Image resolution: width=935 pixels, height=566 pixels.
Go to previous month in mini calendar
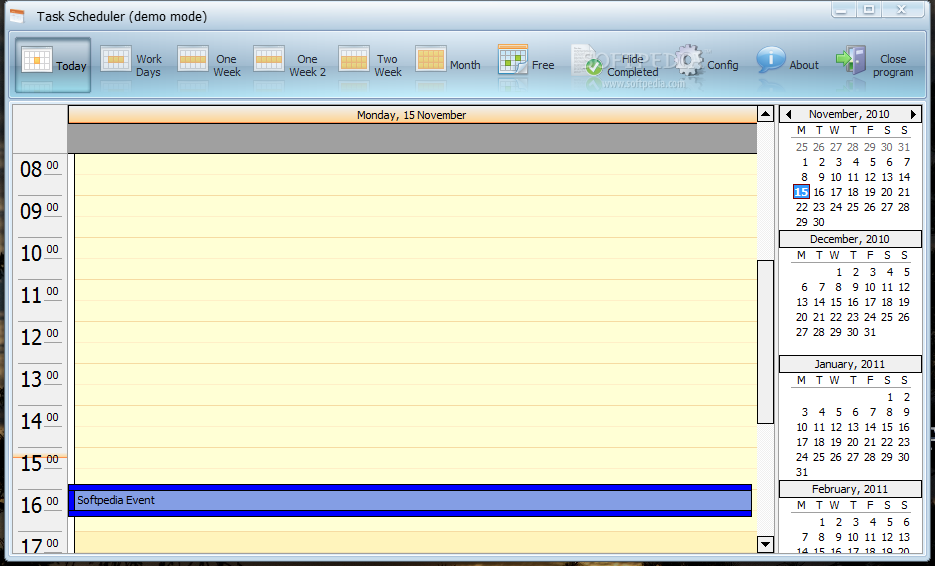[788, 115]
